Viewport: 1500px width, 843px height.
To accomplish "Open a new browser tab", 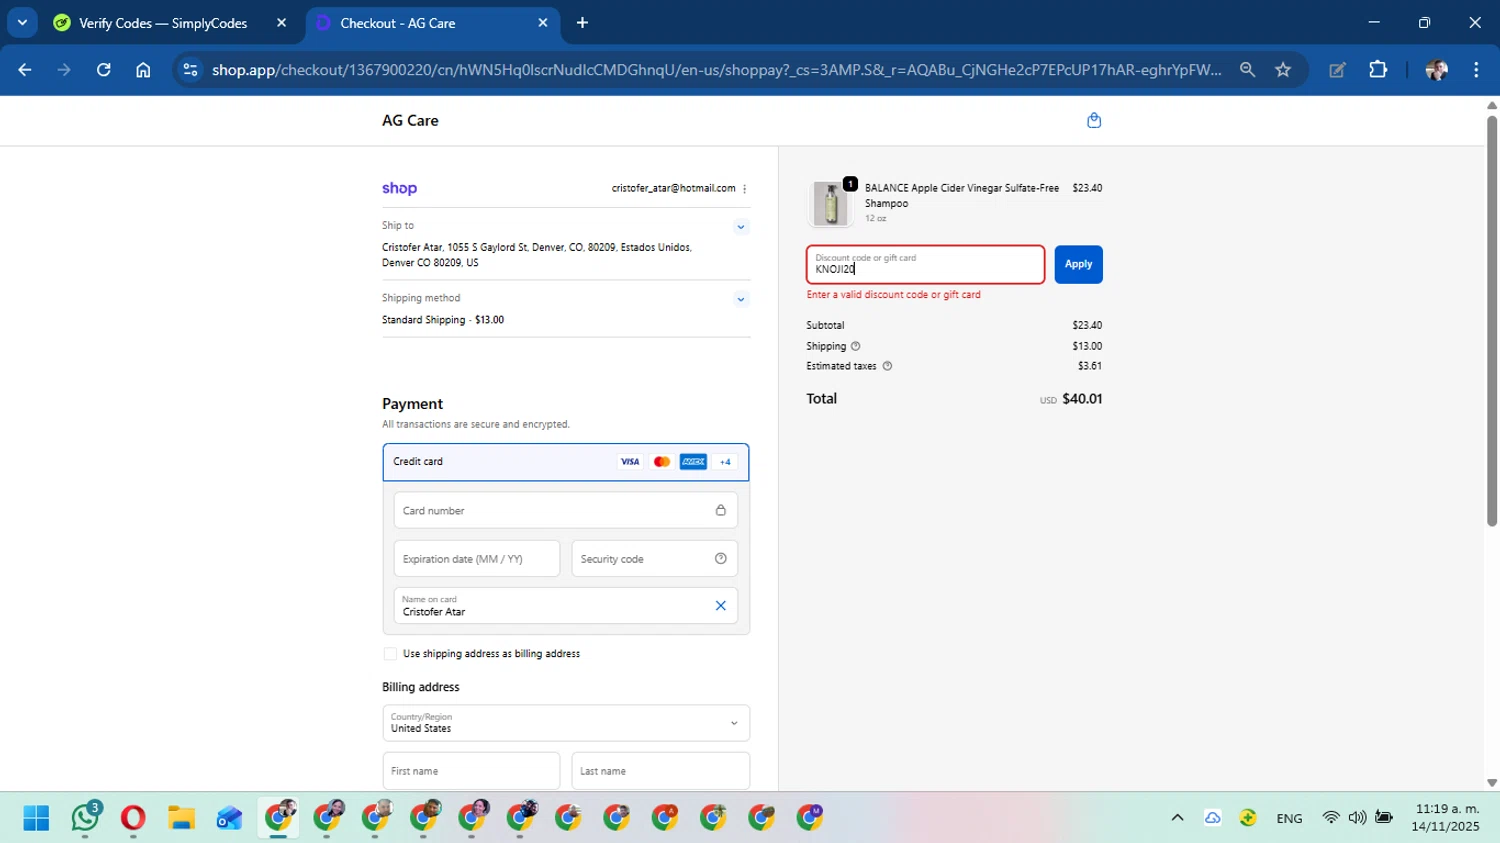I will pos(582,23).
